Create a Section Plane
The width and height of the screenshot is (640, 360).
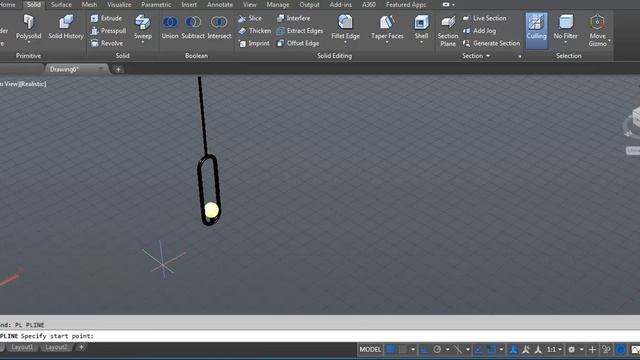tap(448, 31)
